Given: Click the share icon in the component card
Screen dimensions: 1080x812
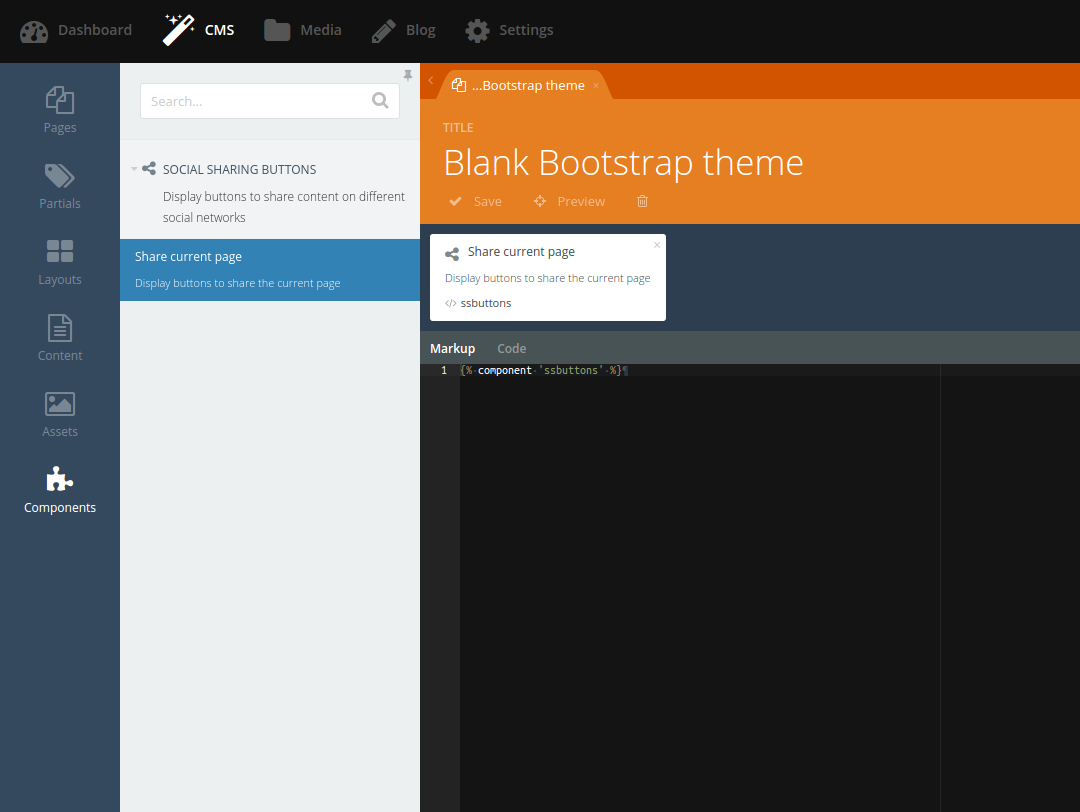Looking at the screenshot, I should [452, 254].
